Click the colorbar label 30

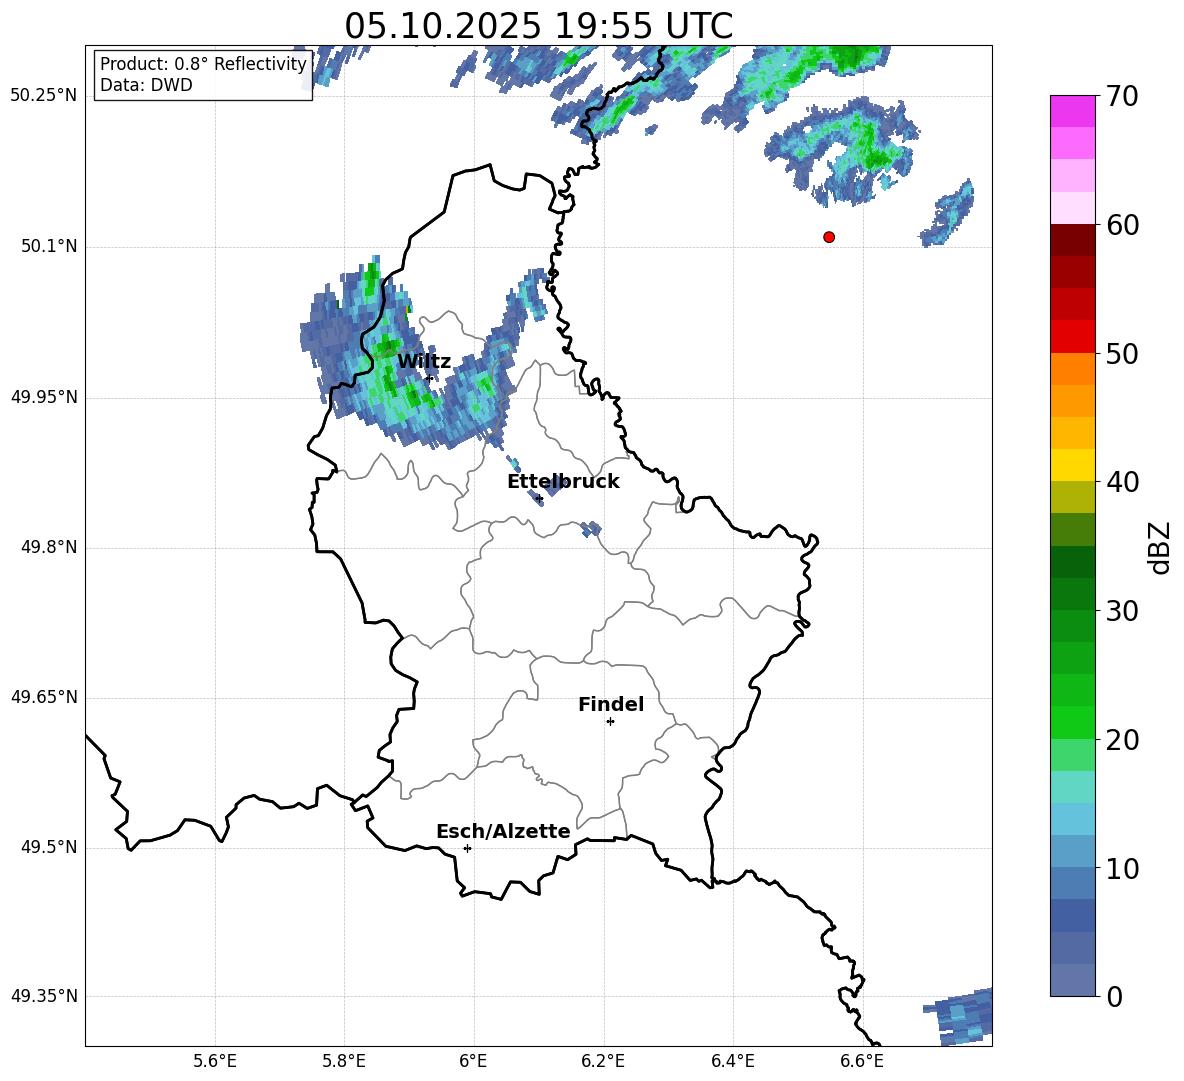coord(1122,611)
